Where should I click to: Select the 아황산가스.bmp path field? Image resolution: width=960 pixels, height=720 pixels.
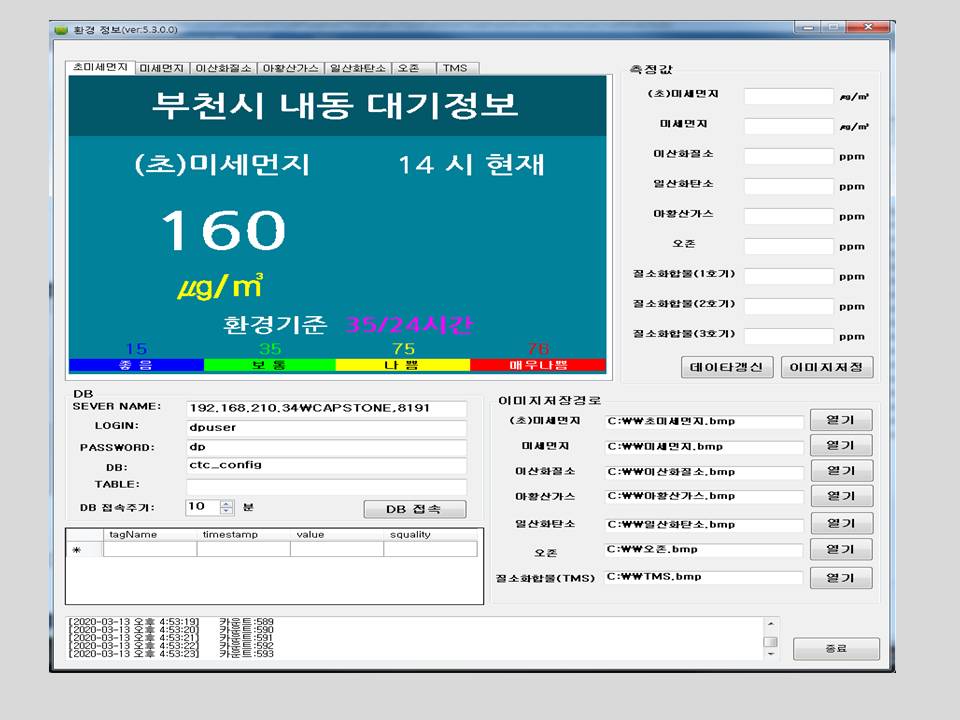coord(703,497)
